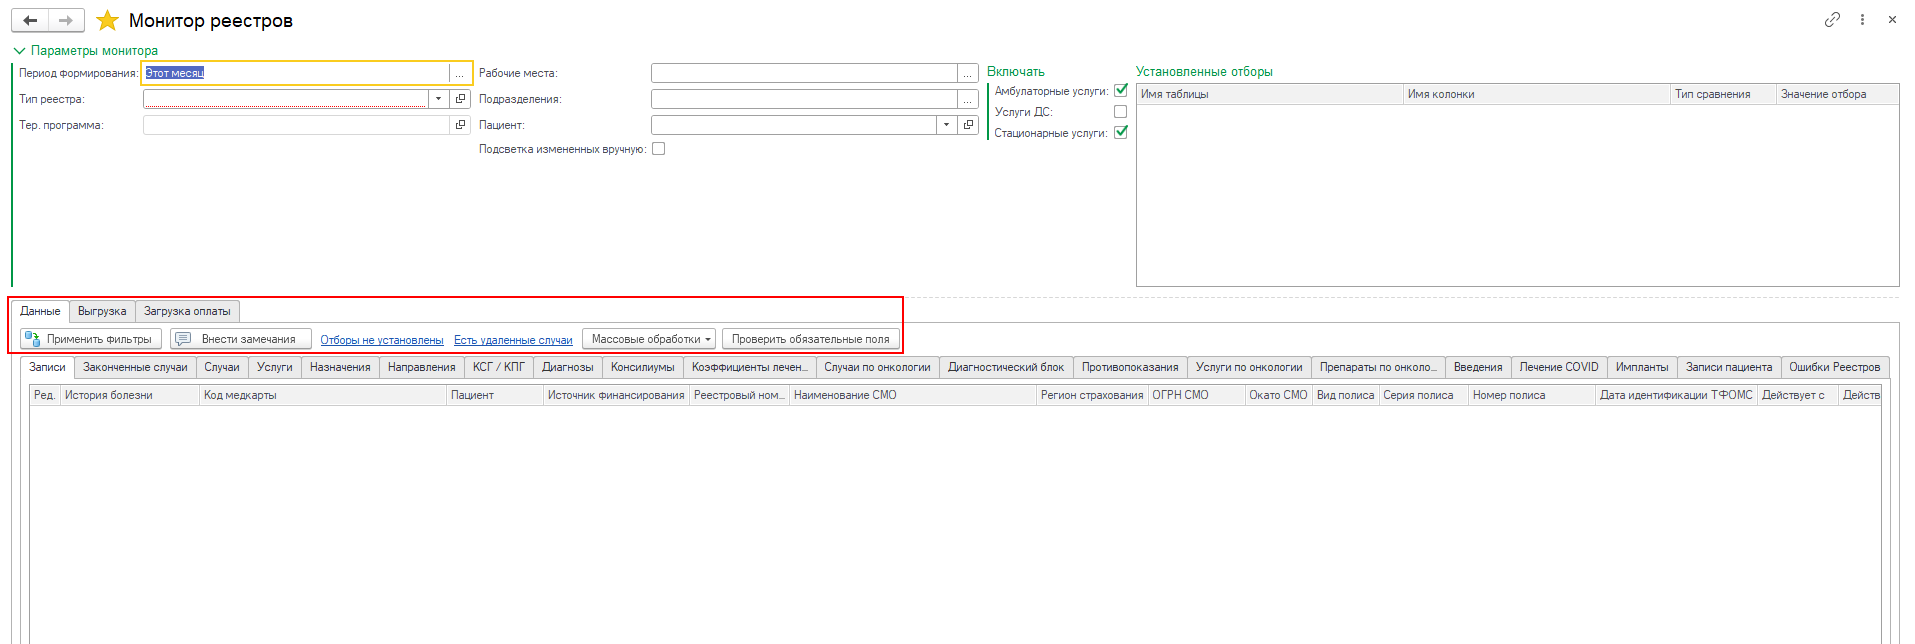This screenshot has height=644, width=1915.
Task: Copy link using the chain icon
Action: pyautogui.click(x=1832, y=19)
